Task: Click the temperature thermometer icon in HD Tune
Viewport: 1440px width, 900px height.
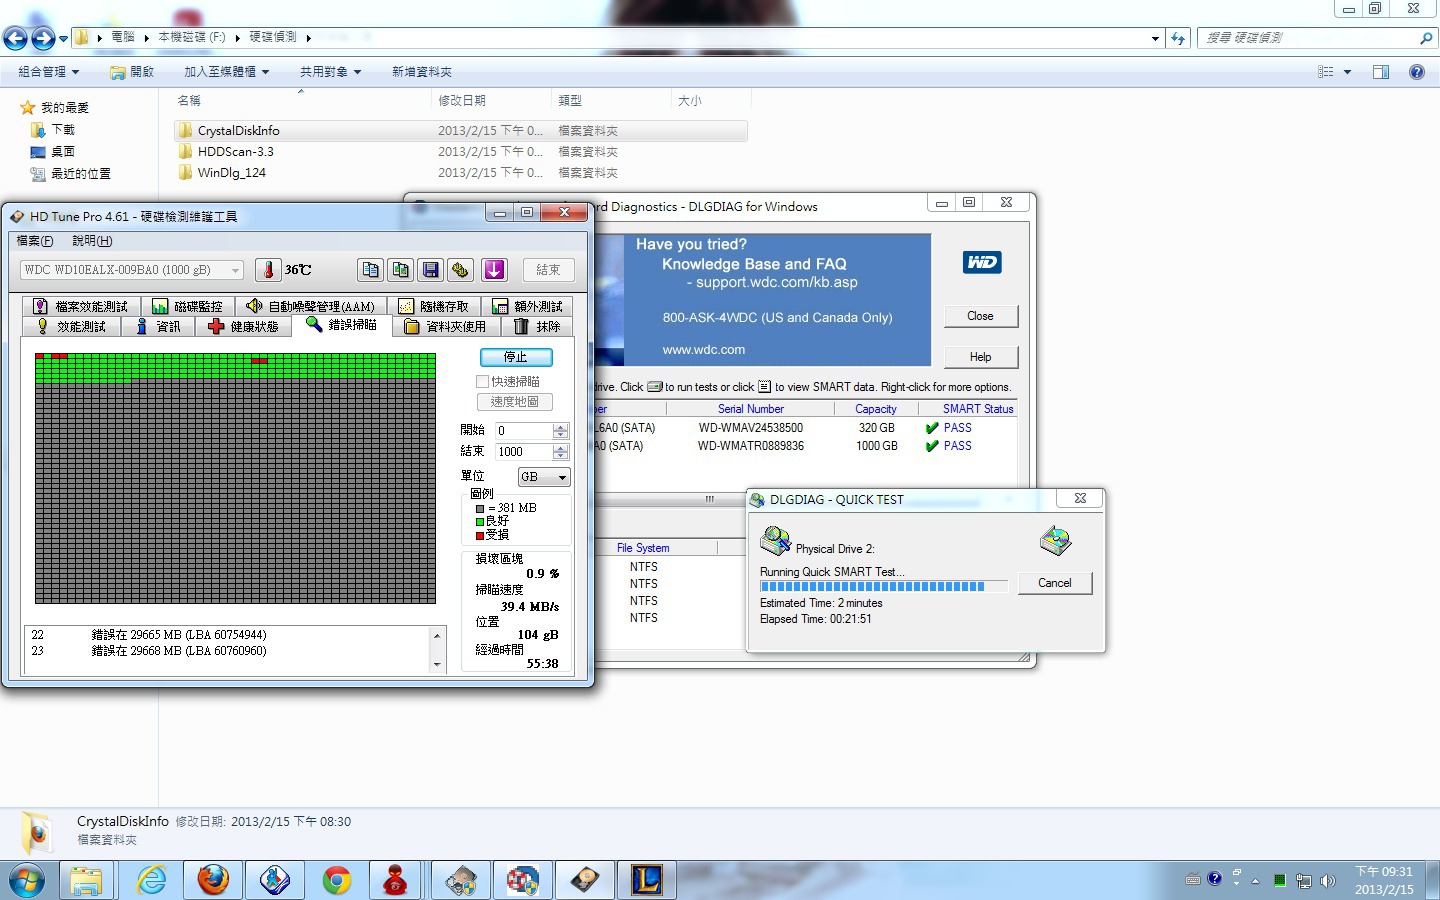Action: (268, 270)
